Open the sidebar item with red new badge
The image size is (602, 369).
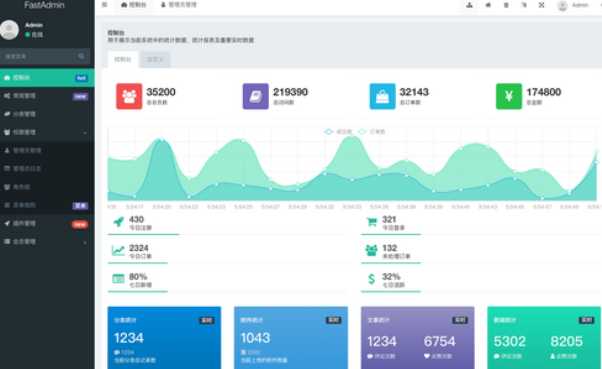click(47, 223)
